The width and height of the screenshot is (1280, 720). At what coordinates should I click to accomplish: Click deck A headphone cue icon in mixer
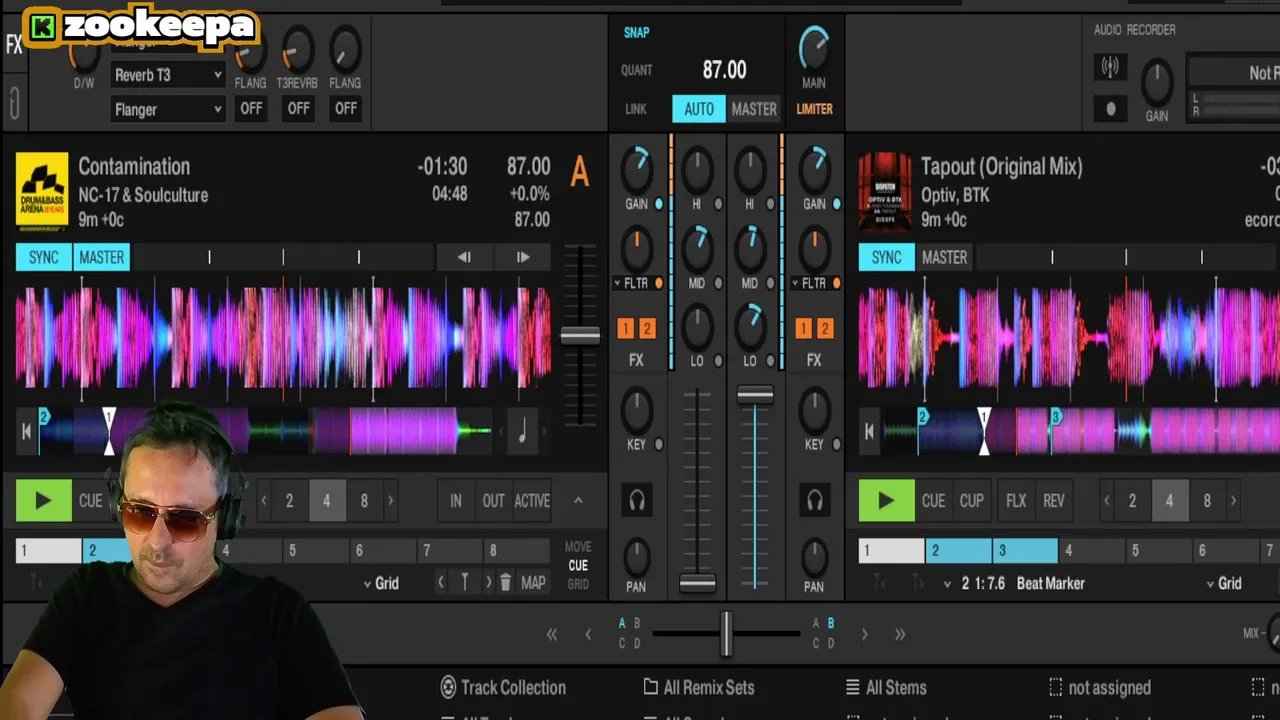pos(637,500)
